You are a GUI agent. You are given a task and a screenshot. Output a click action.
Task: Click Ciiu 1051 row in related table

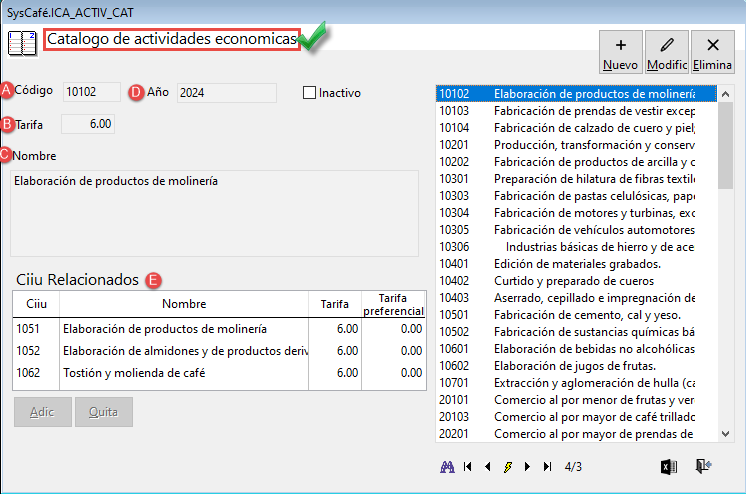(x=219, y=329)
